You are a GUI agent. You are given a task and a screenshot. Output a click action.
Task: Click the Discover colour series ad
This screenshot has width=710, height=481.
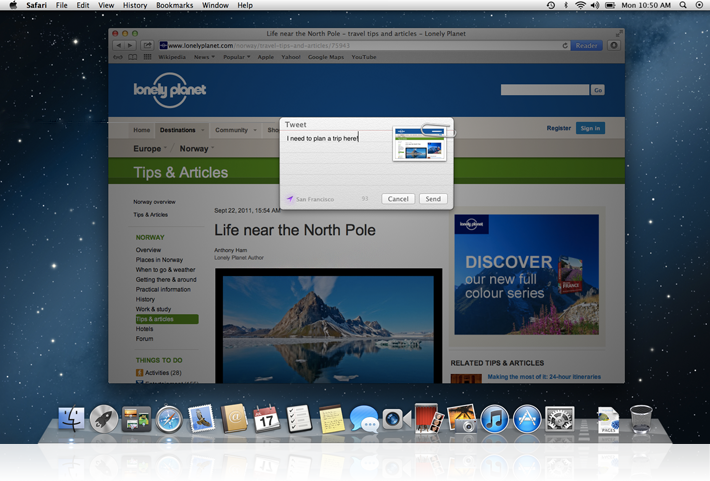[526, 274]
